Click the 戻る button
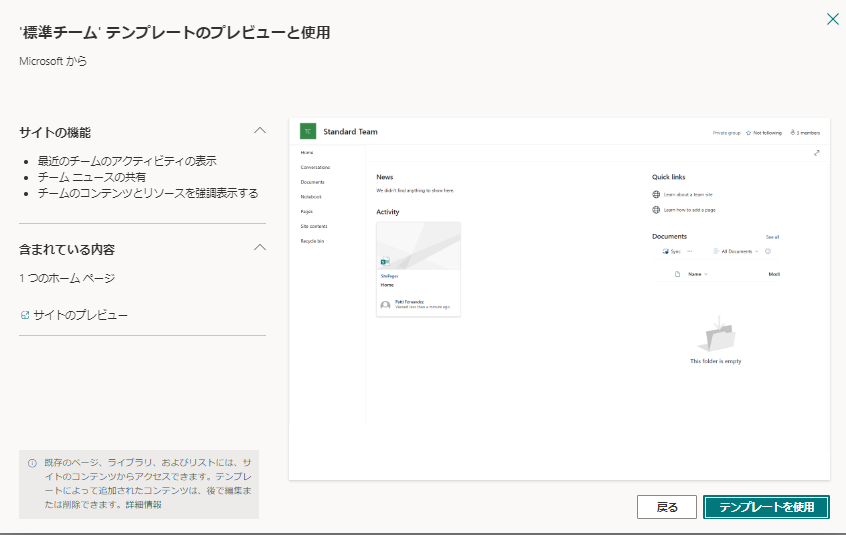The width and height of the screenshot is (846, 535). point(667,507)
